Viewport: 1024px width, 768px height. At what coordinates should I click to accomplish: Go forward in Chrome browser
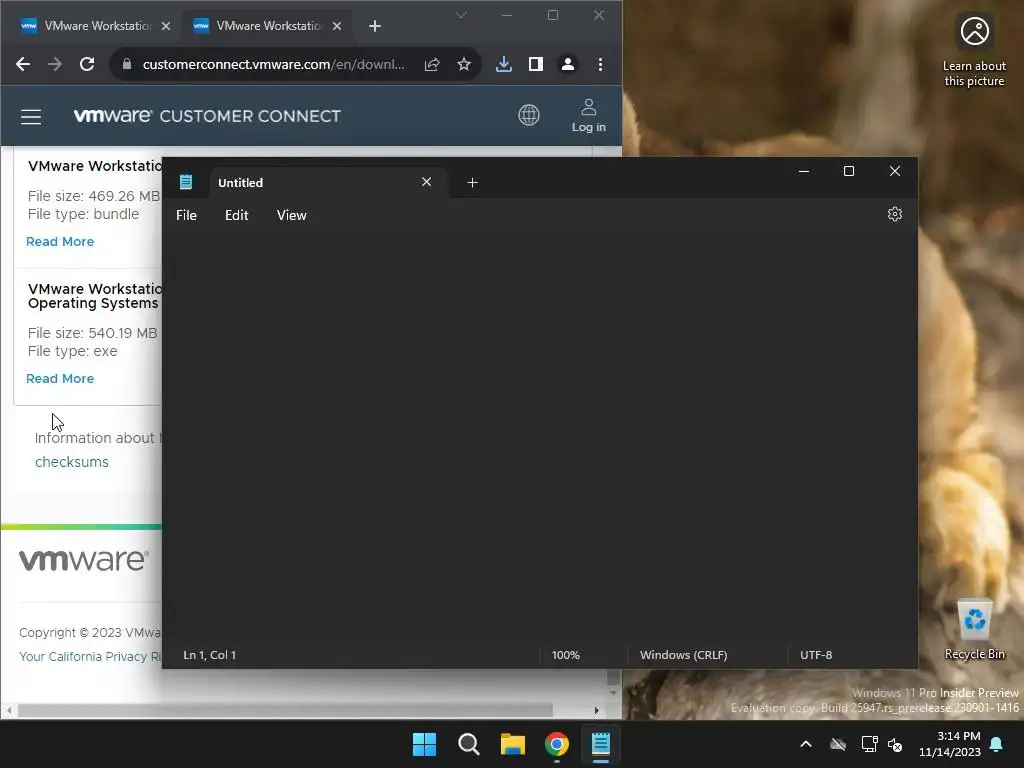point(55,64)
